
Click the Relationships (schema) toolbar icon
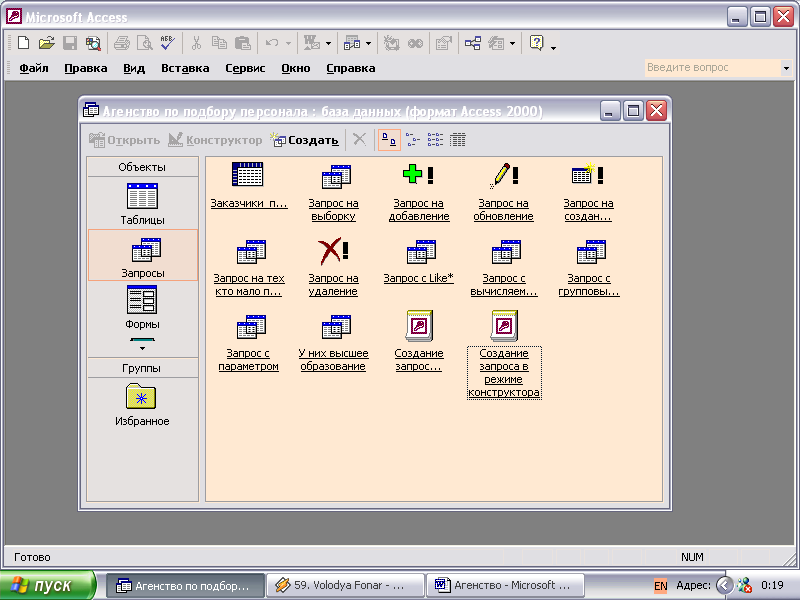[472, 43]
